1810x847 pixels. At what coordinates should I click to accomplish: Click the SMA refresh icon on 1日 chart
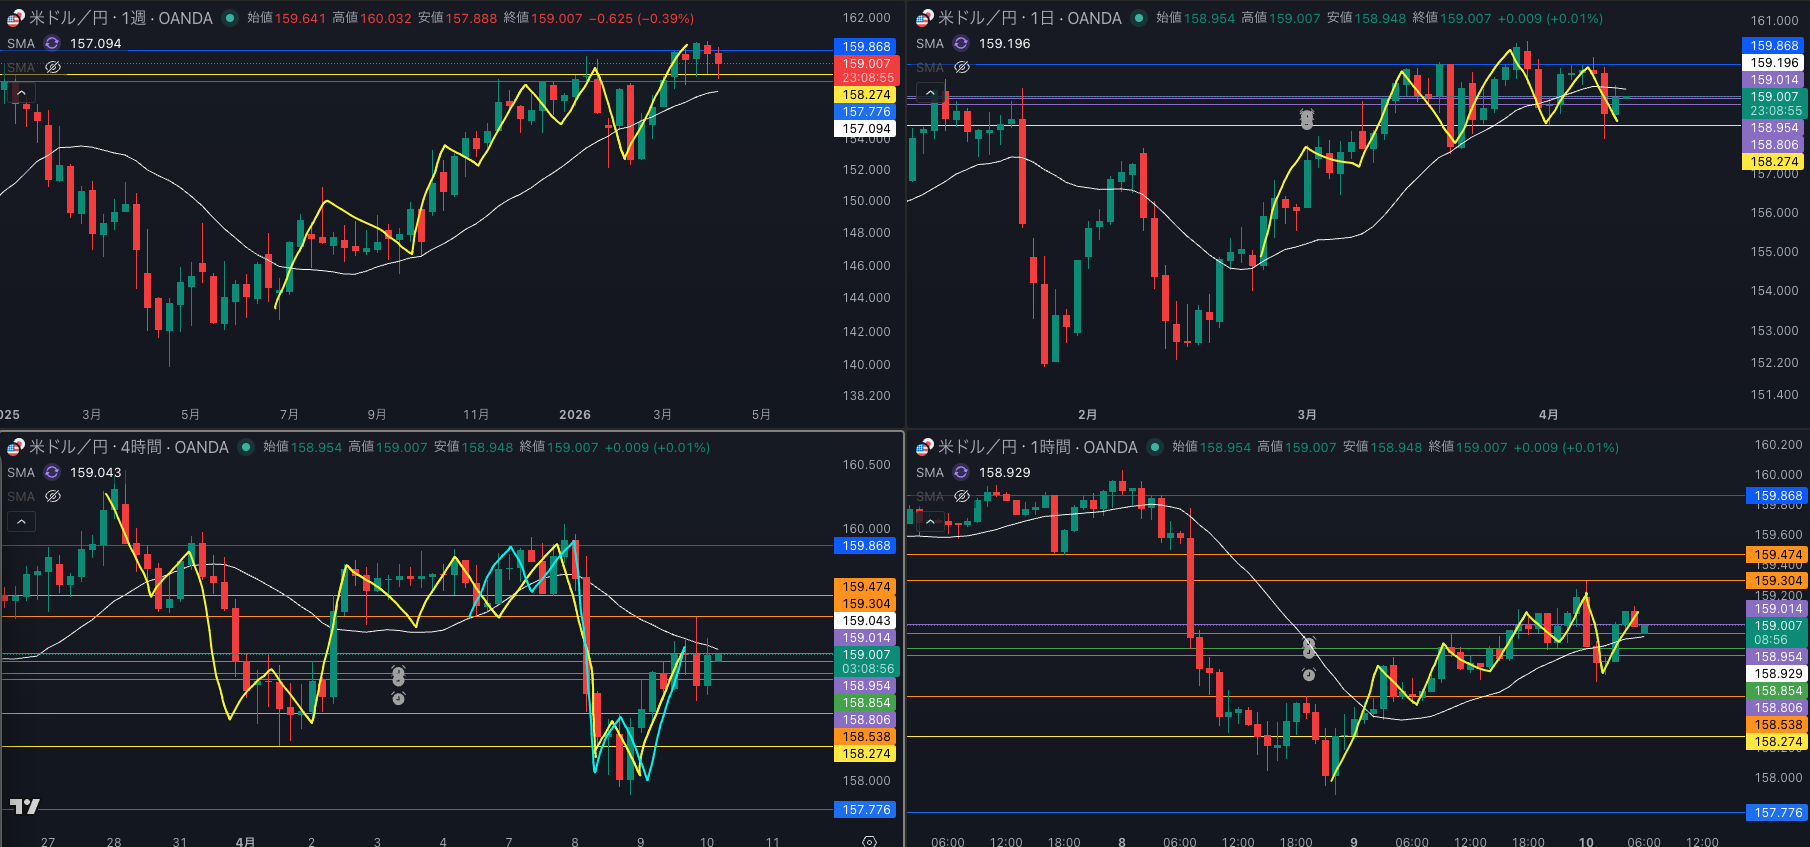point(961,43)
